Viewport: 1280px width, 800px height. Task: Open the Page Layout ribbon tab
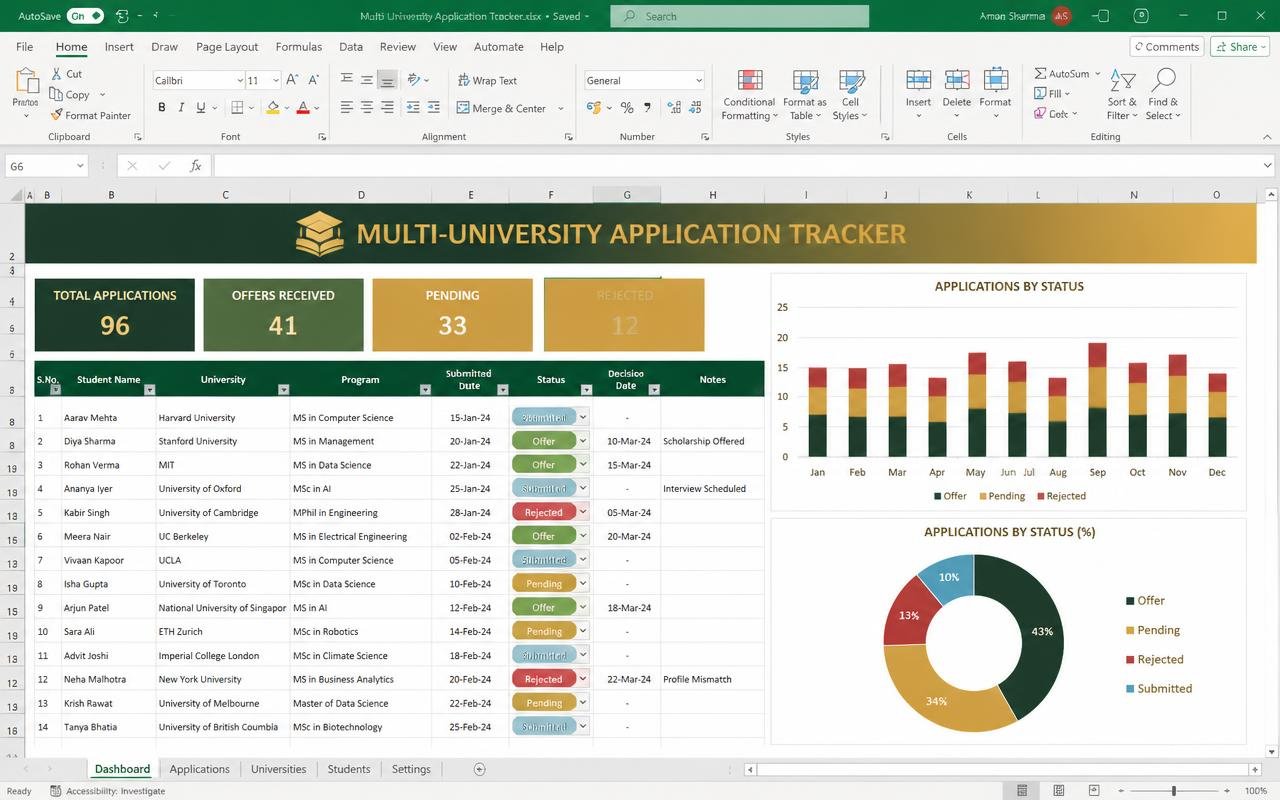[x=227, y=47]
